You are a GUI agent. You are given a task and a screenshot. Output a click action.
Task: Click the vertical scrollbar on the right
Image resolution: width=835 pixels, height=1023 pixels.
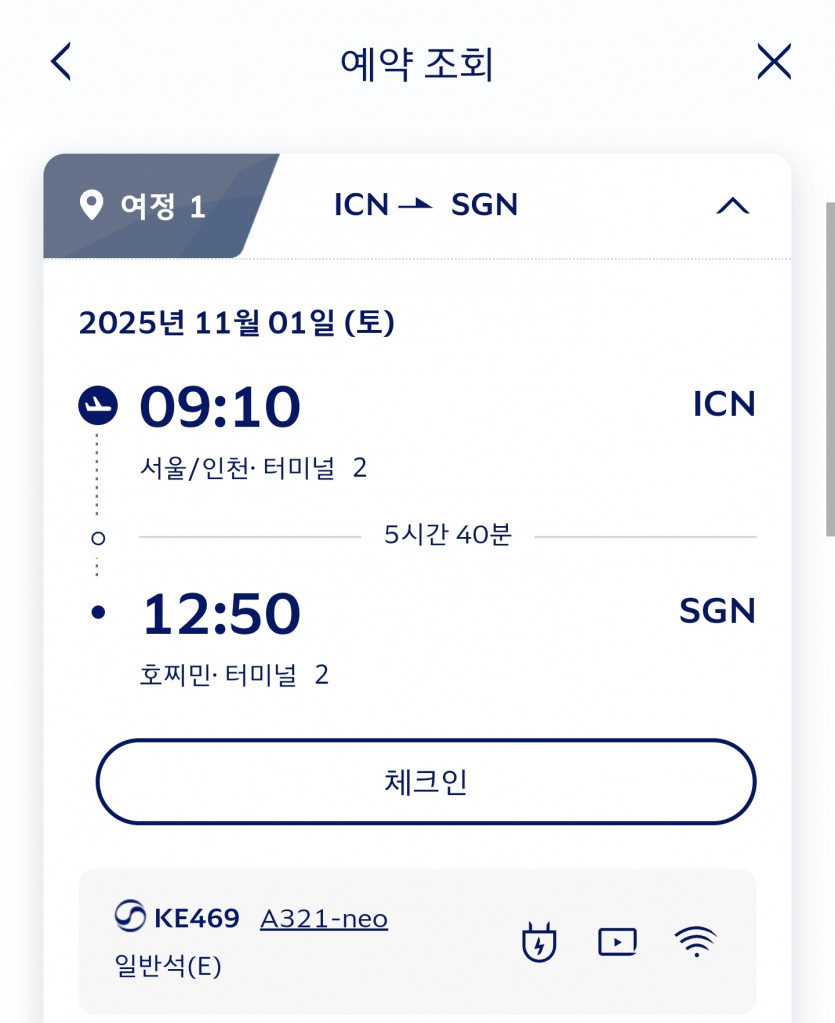(829, 368)
